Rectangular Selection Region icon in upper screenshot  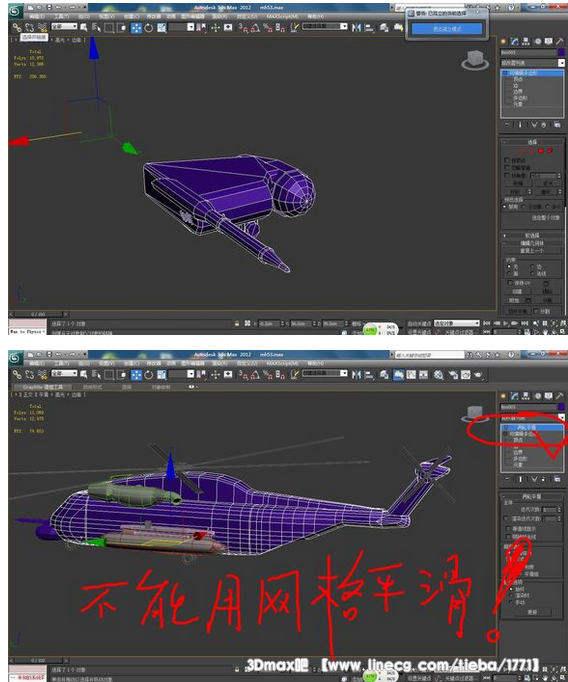(109, 28)
